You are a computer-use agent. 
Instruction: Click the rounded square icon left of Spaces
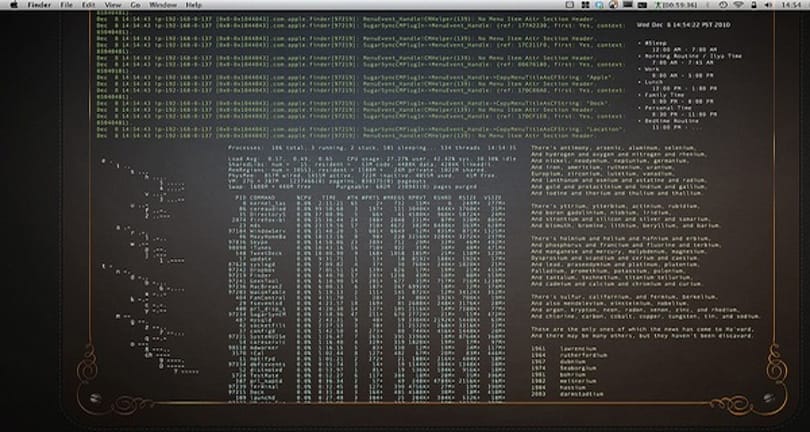click(x=570, y=5)
